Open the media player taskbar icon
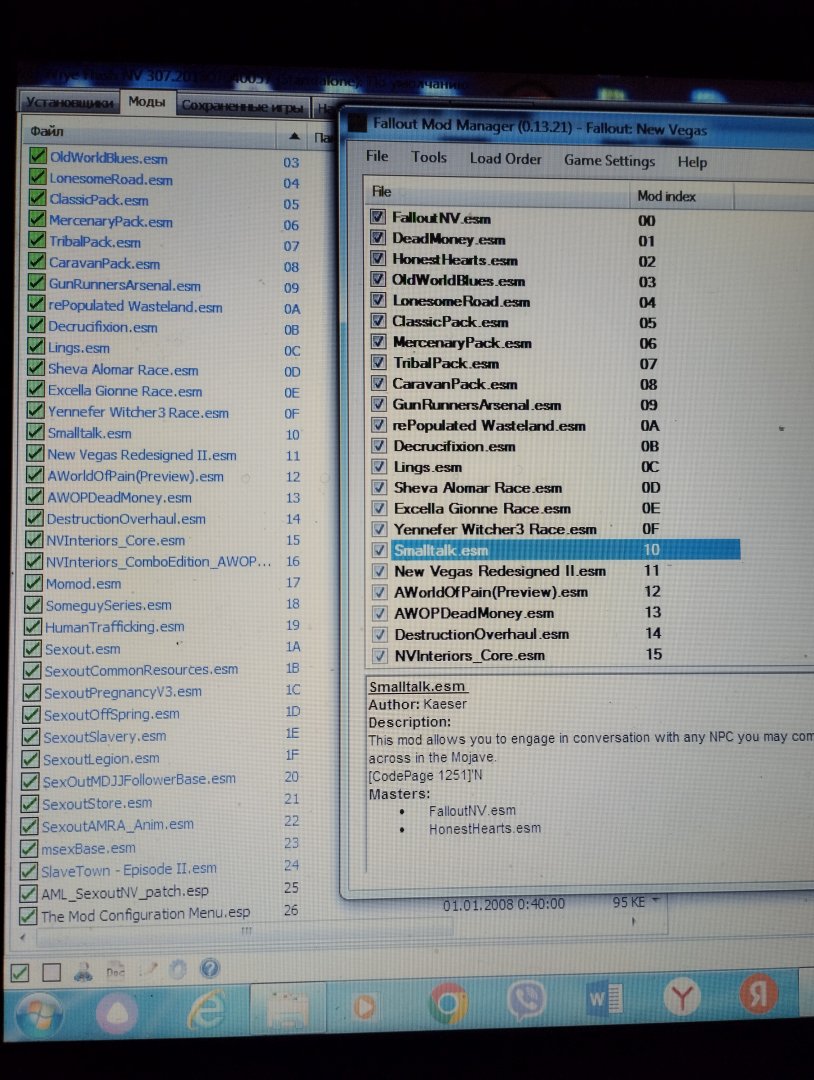Viewport: 814px width, 1080px height. tap(366, 1005)
